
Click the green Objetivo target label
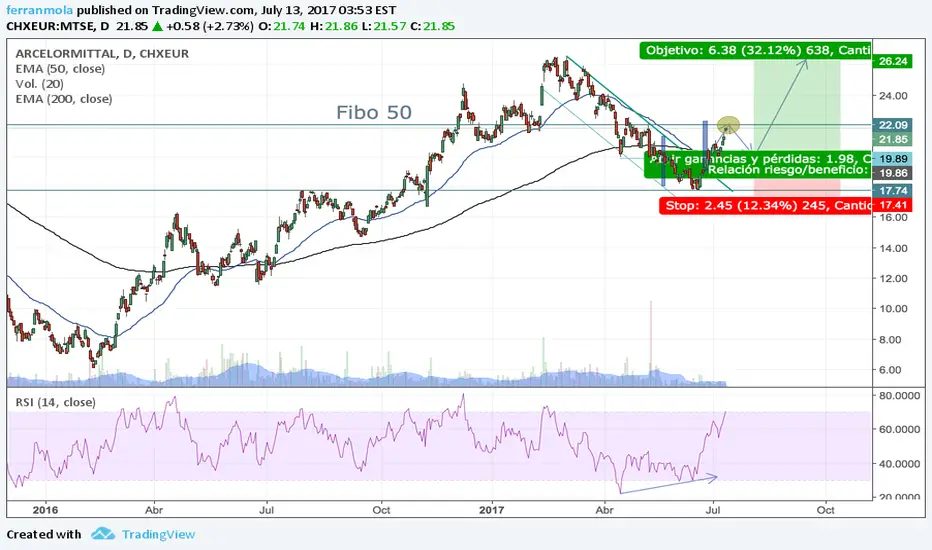[755, 51]
